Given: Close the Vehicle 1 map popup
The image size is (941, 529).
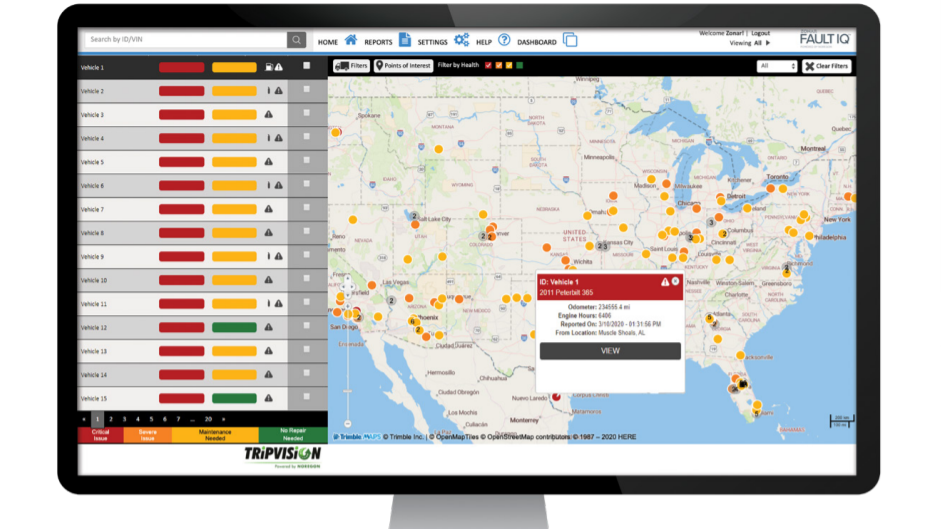Looking at the screenshot, I should click(675, 282).
